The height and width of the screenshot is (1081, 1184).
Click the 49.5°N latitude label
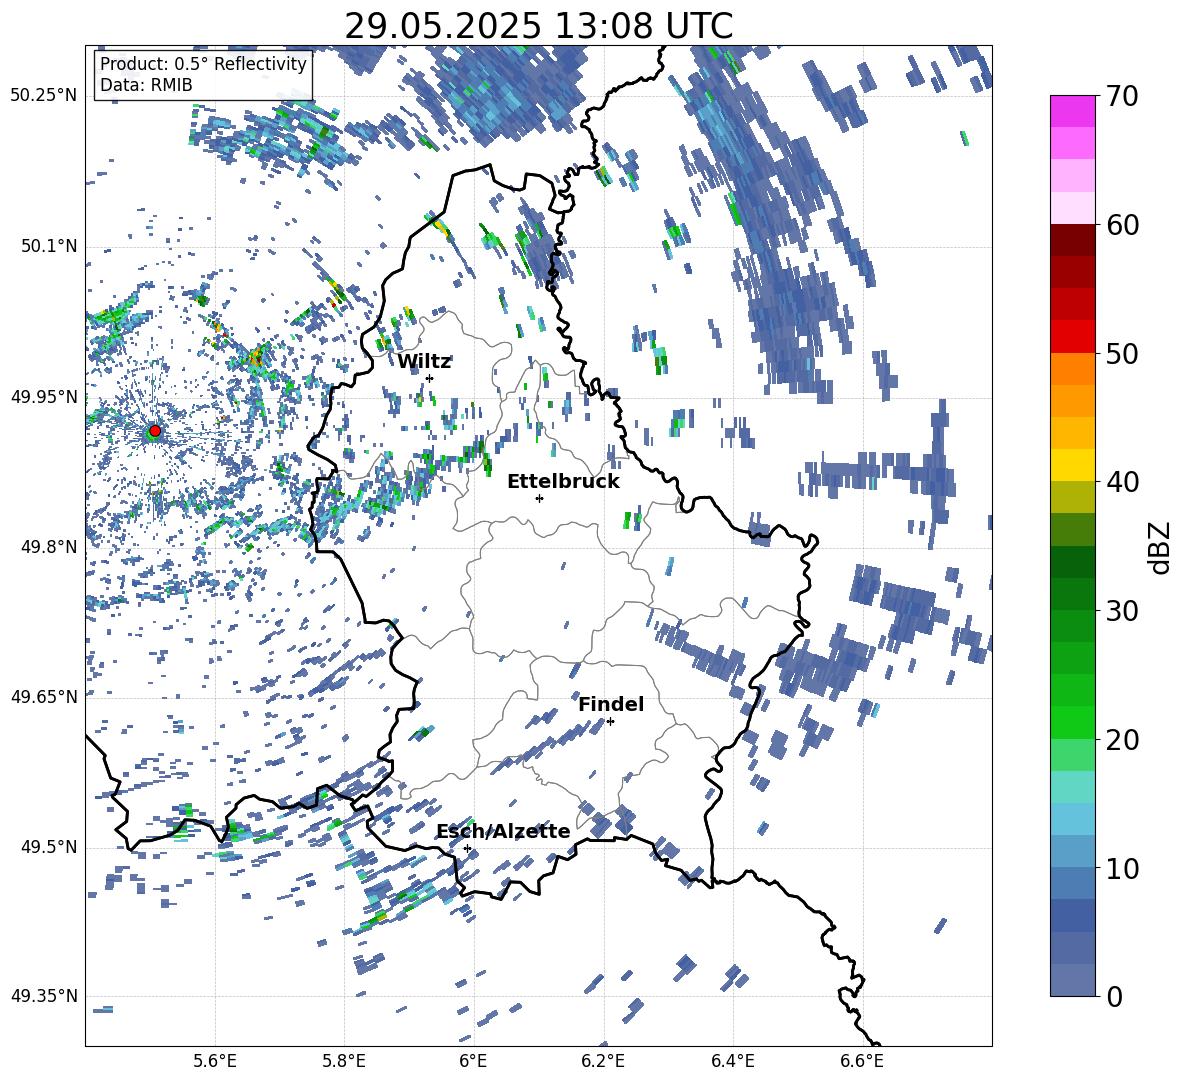[49, 847]
